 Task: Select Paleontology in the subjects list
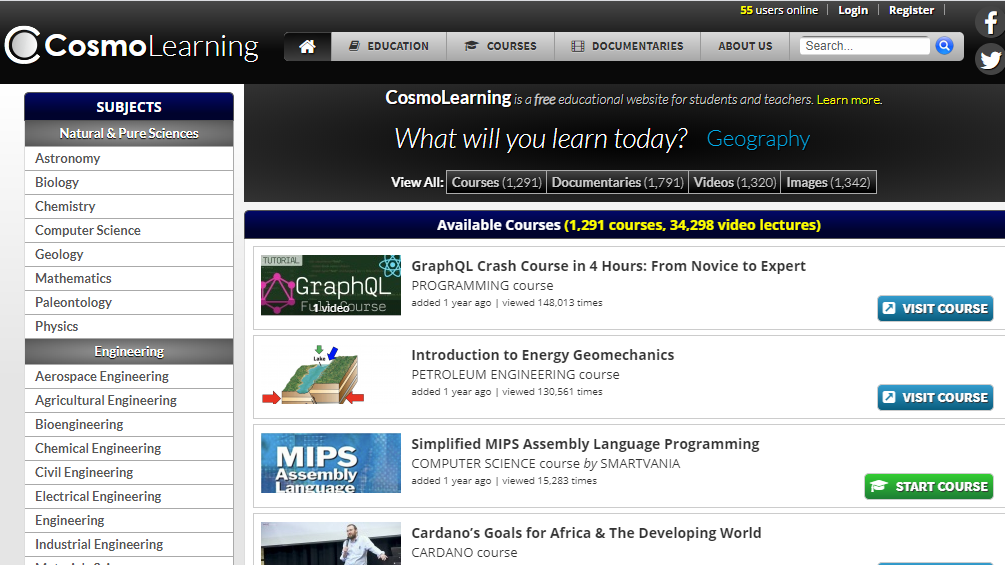pyautogui.click(x=129, y=302)
